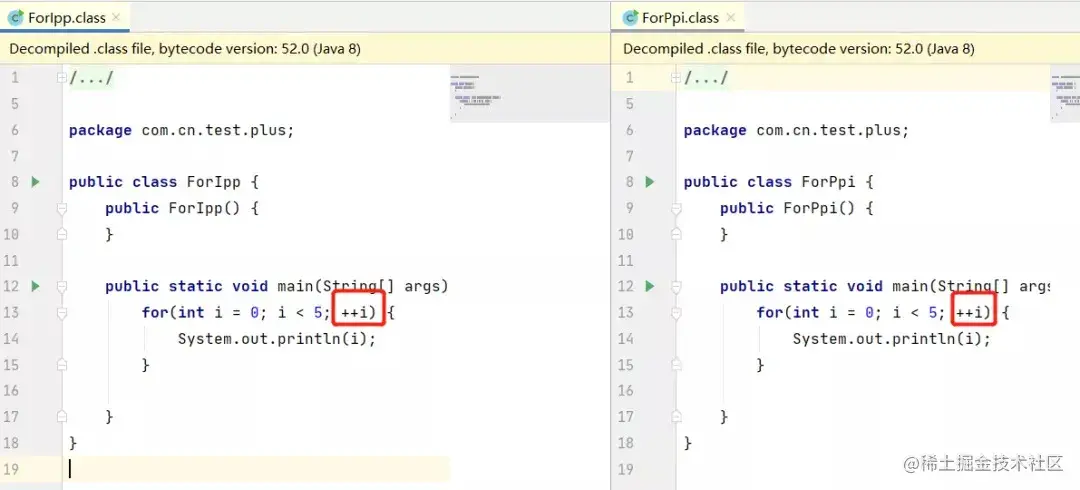Click line number 6 in ForIpp gutter

point(15,130)
